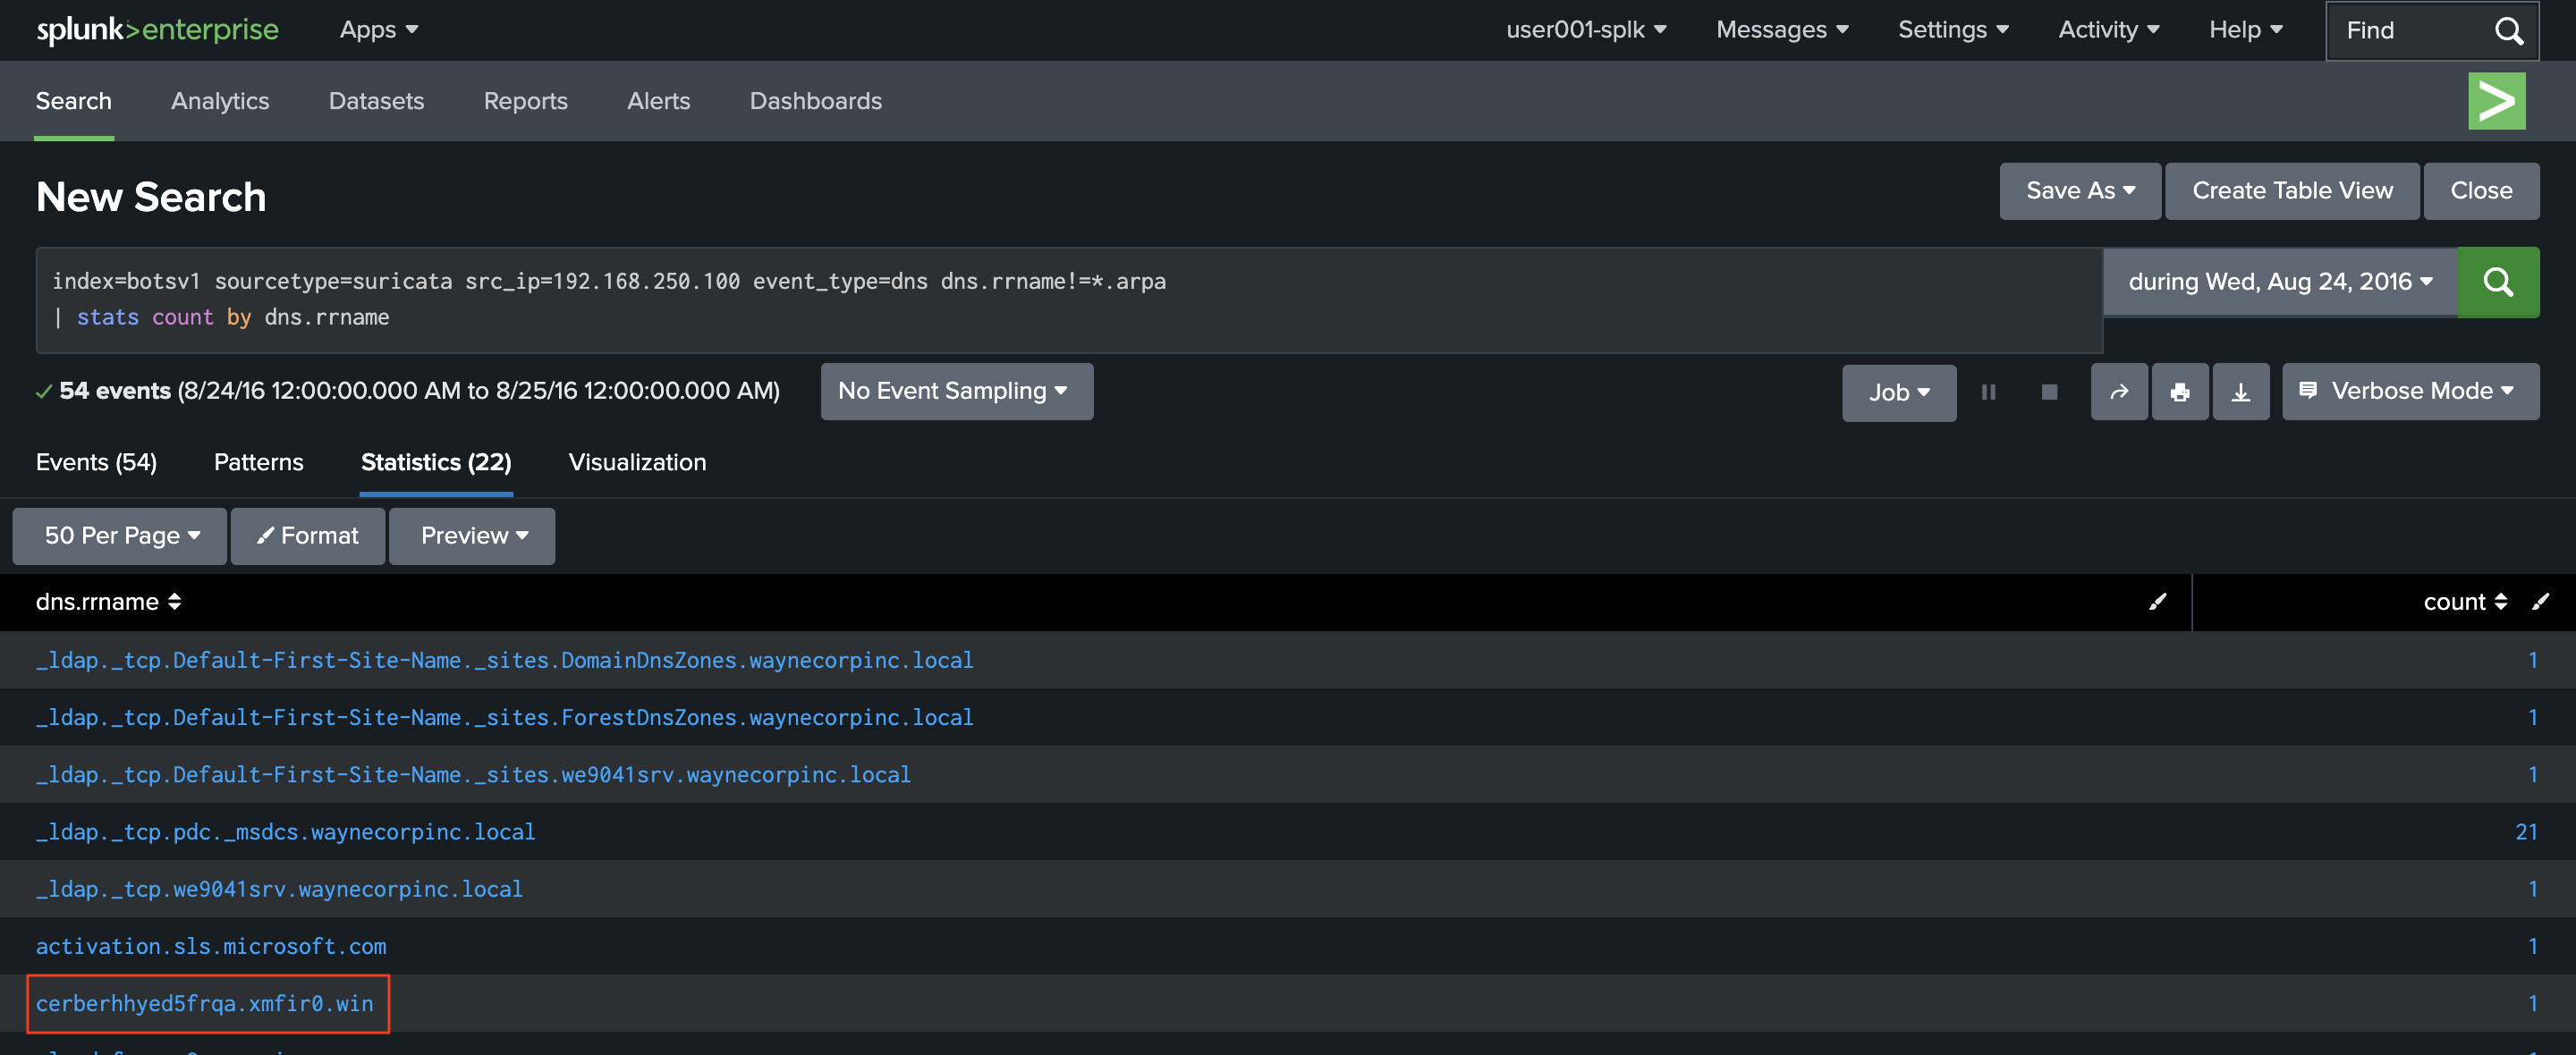Click the ForestDnsZones.waynecorpinc.local entry
Screen dimensions: 2576x1055
(x=504, y=717)
